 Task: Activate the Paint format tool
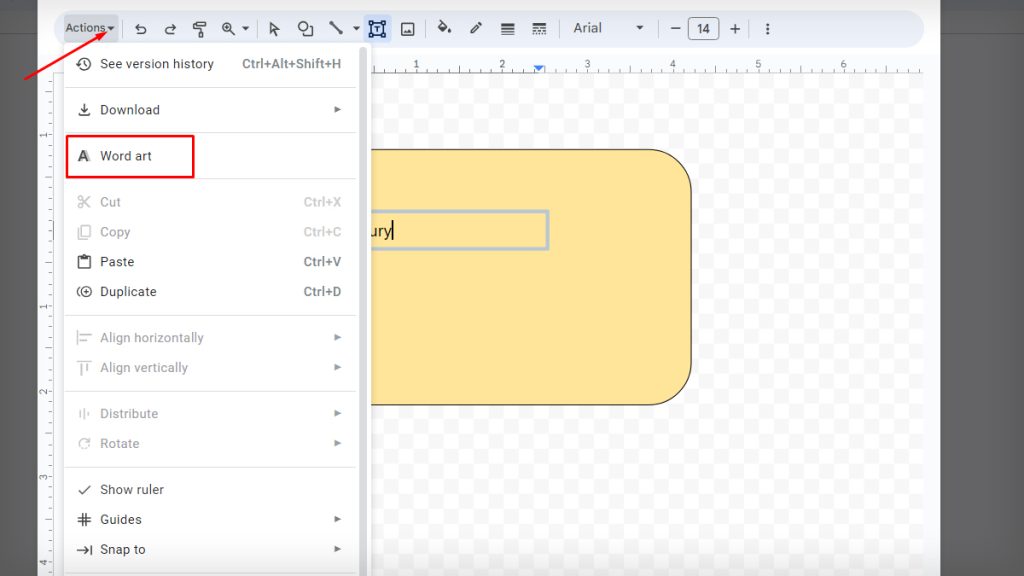click(199, 28)
